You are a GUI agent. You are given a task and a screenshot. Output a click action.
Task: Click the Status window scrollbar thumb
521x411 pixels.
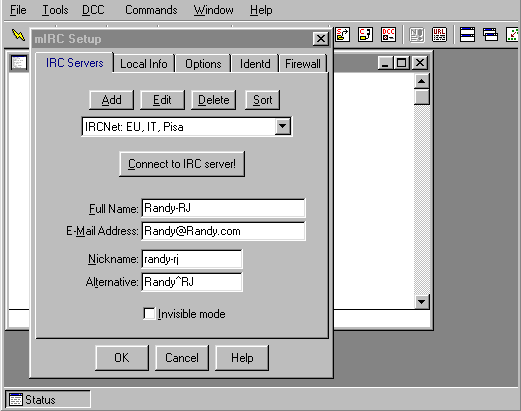pos(422,97)
